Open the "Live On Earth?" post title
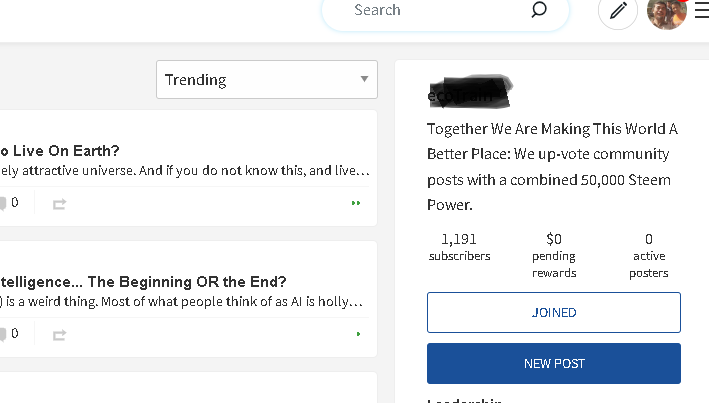 (60, 151)
